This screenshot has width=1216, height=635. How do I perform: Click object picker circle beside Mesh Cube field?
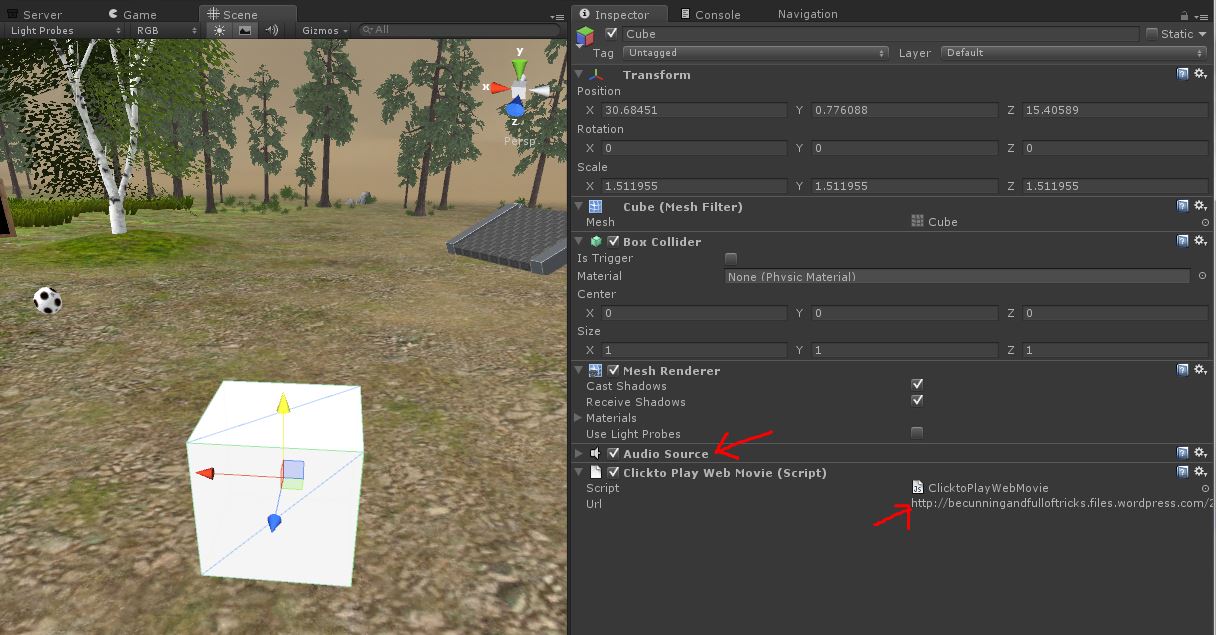1205,222
